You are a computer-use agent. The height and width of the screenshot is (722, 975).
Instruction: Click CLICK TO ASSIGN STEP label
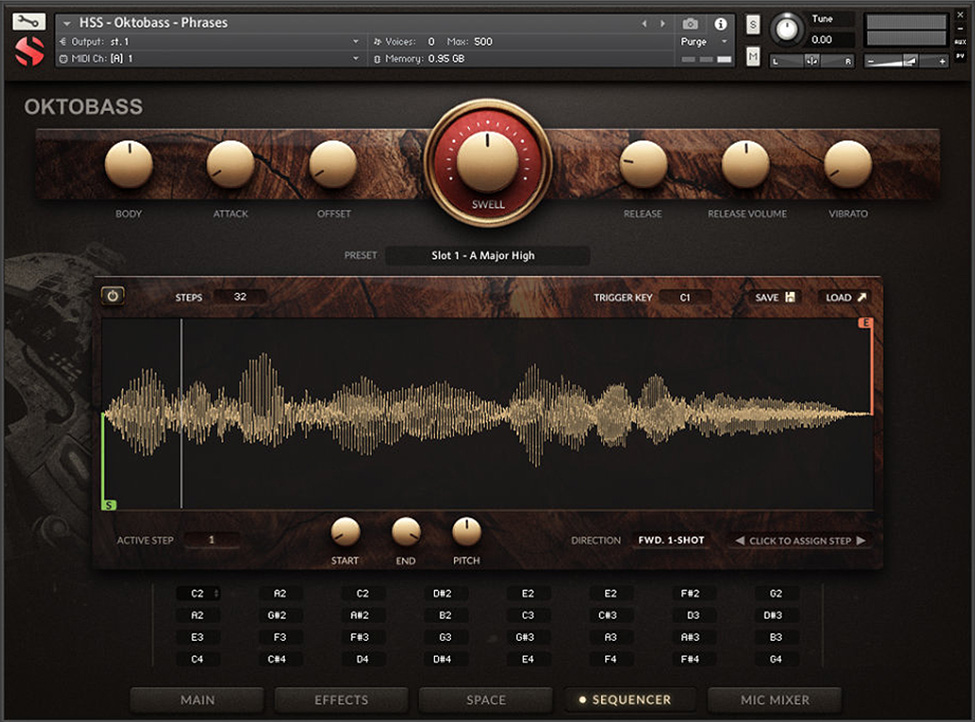click(800, 540)
